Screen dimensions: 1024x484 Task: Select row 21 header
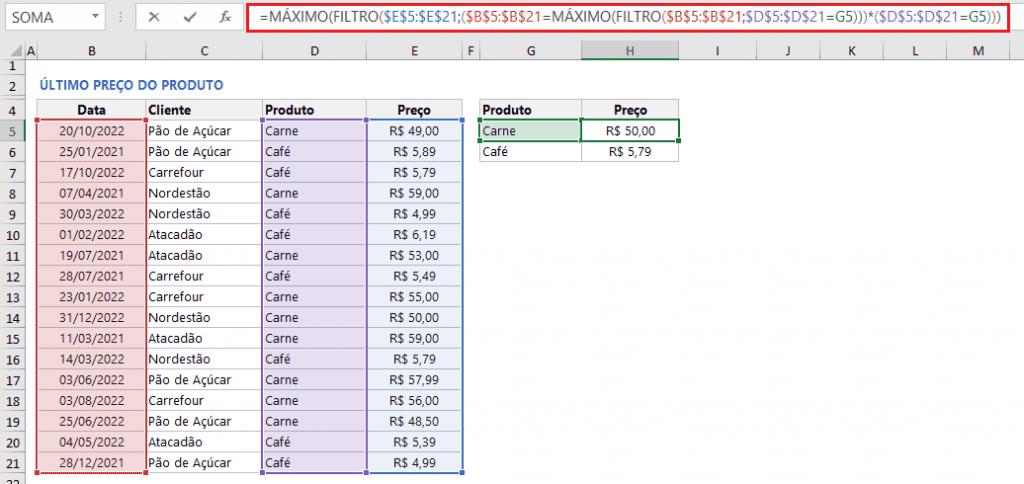coord(12,462)
